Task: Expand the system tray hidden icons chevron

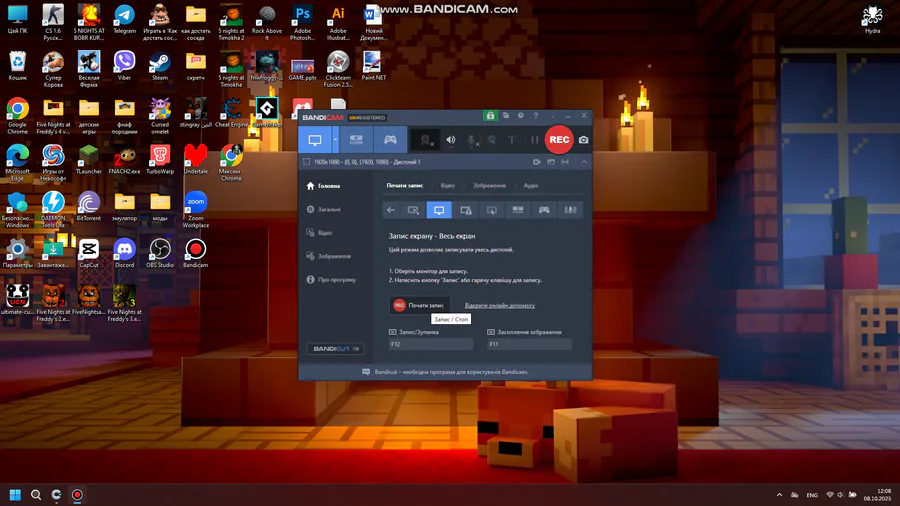Action: pyautogui.click(x=779, y=495)
